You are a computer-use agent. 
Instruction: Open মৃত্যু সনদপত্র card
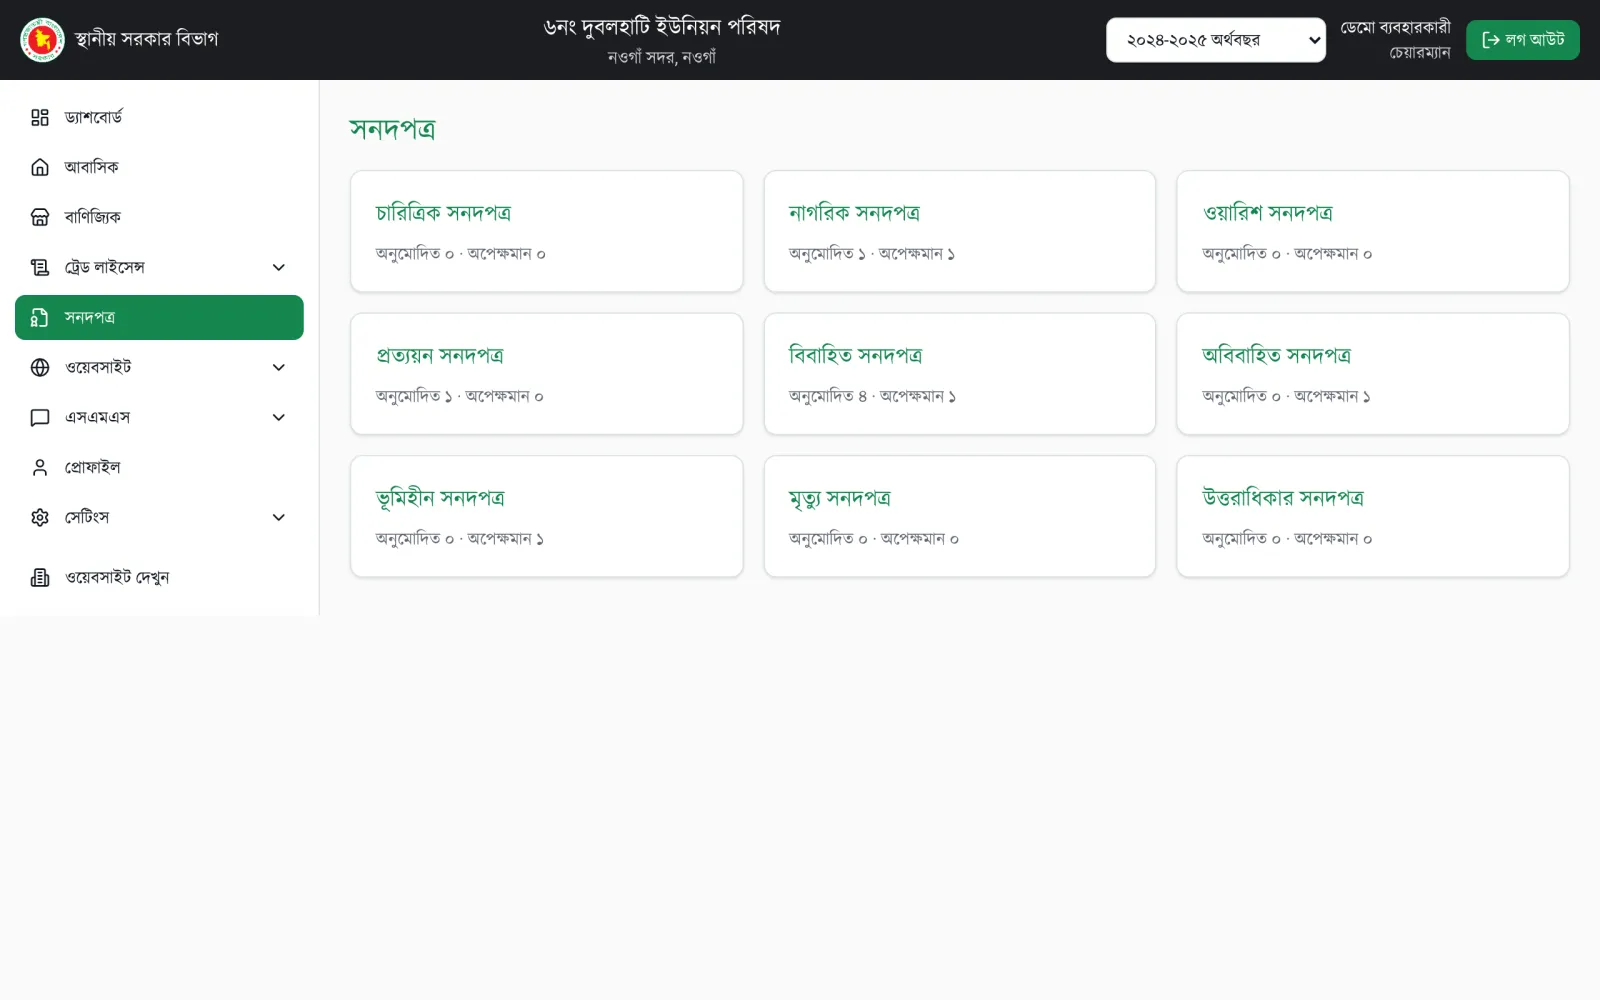pyautogui.click(x=959, y=516)
